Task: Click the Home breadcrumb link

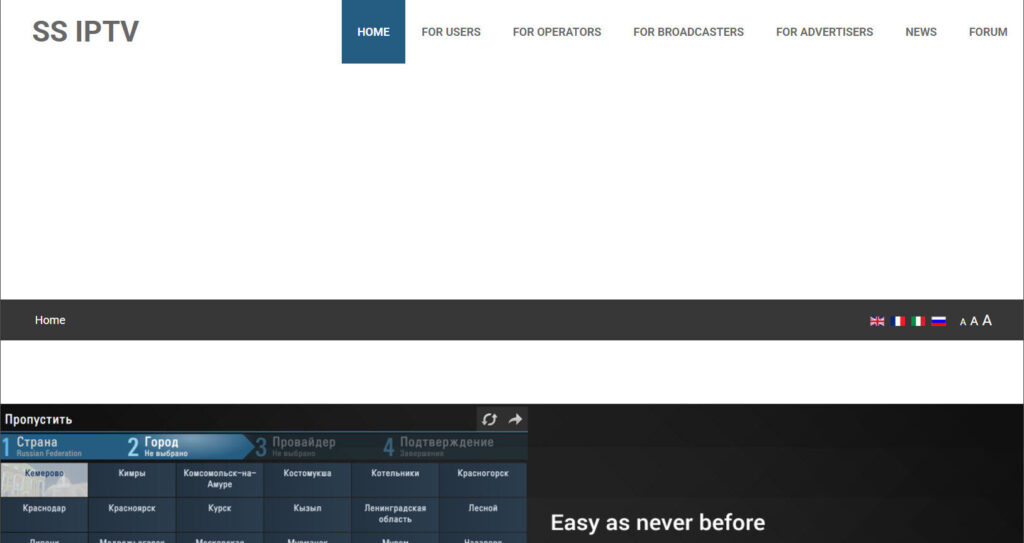Action: pyautogui.click(x=50, y=320)
